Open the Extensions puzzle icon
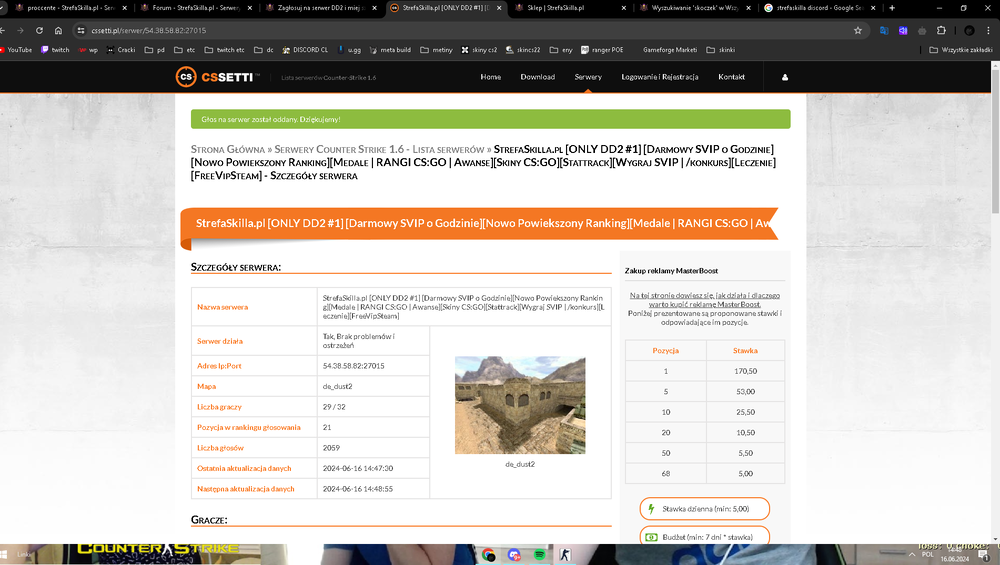 point(941,31)
